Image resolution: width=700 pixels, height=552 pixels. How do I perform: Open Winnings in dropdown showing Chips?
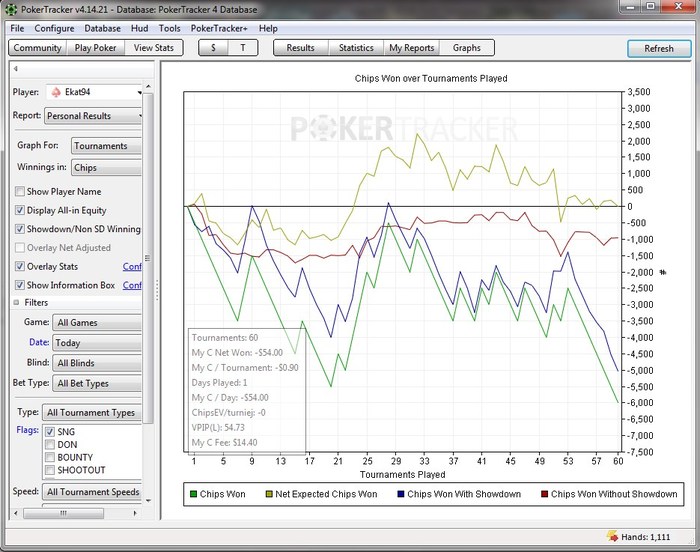point(106,167)
